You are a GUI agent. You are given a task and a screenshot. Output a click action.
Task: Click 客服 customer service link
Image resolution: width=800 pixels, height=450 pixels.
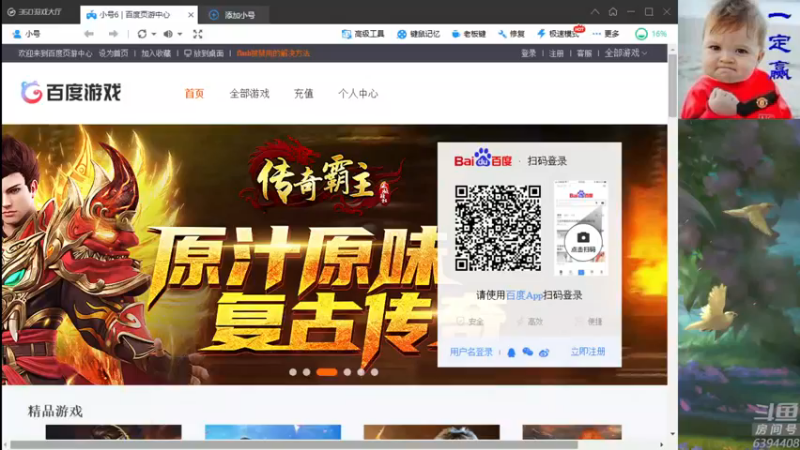(x=584, y=53)
